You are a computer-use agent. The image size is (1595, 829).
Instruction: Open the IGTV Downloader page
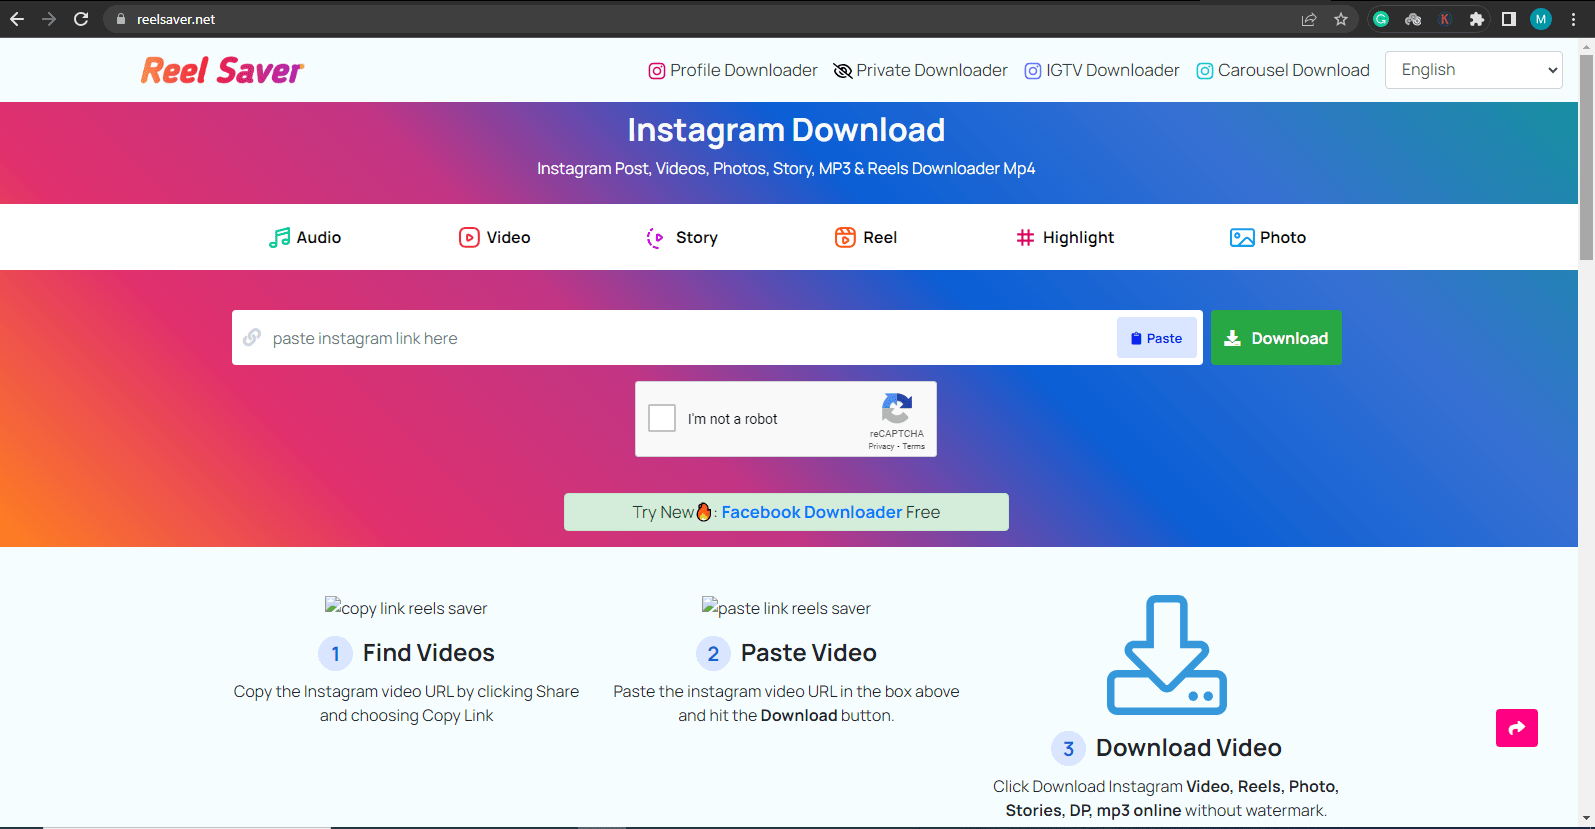(1102, 70)
